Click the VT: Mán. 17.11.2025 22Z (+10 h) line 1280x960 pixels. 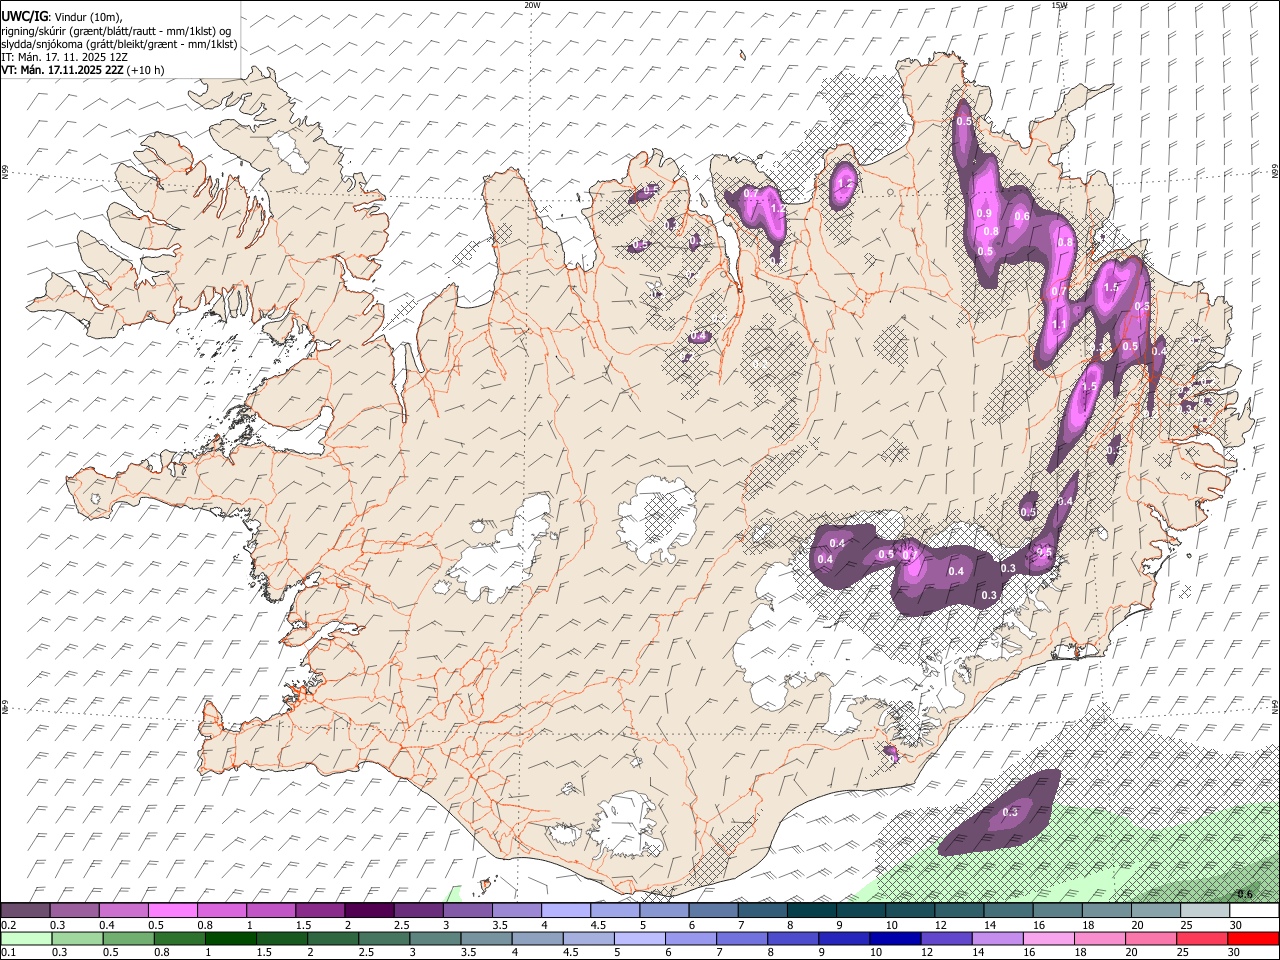coord(83,70)
